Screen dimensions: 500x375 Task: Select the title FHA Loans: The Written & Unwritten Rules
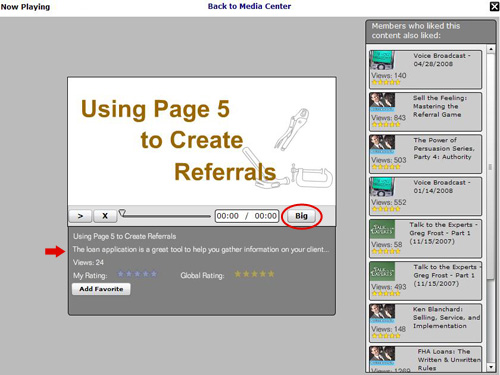(449, 360)
